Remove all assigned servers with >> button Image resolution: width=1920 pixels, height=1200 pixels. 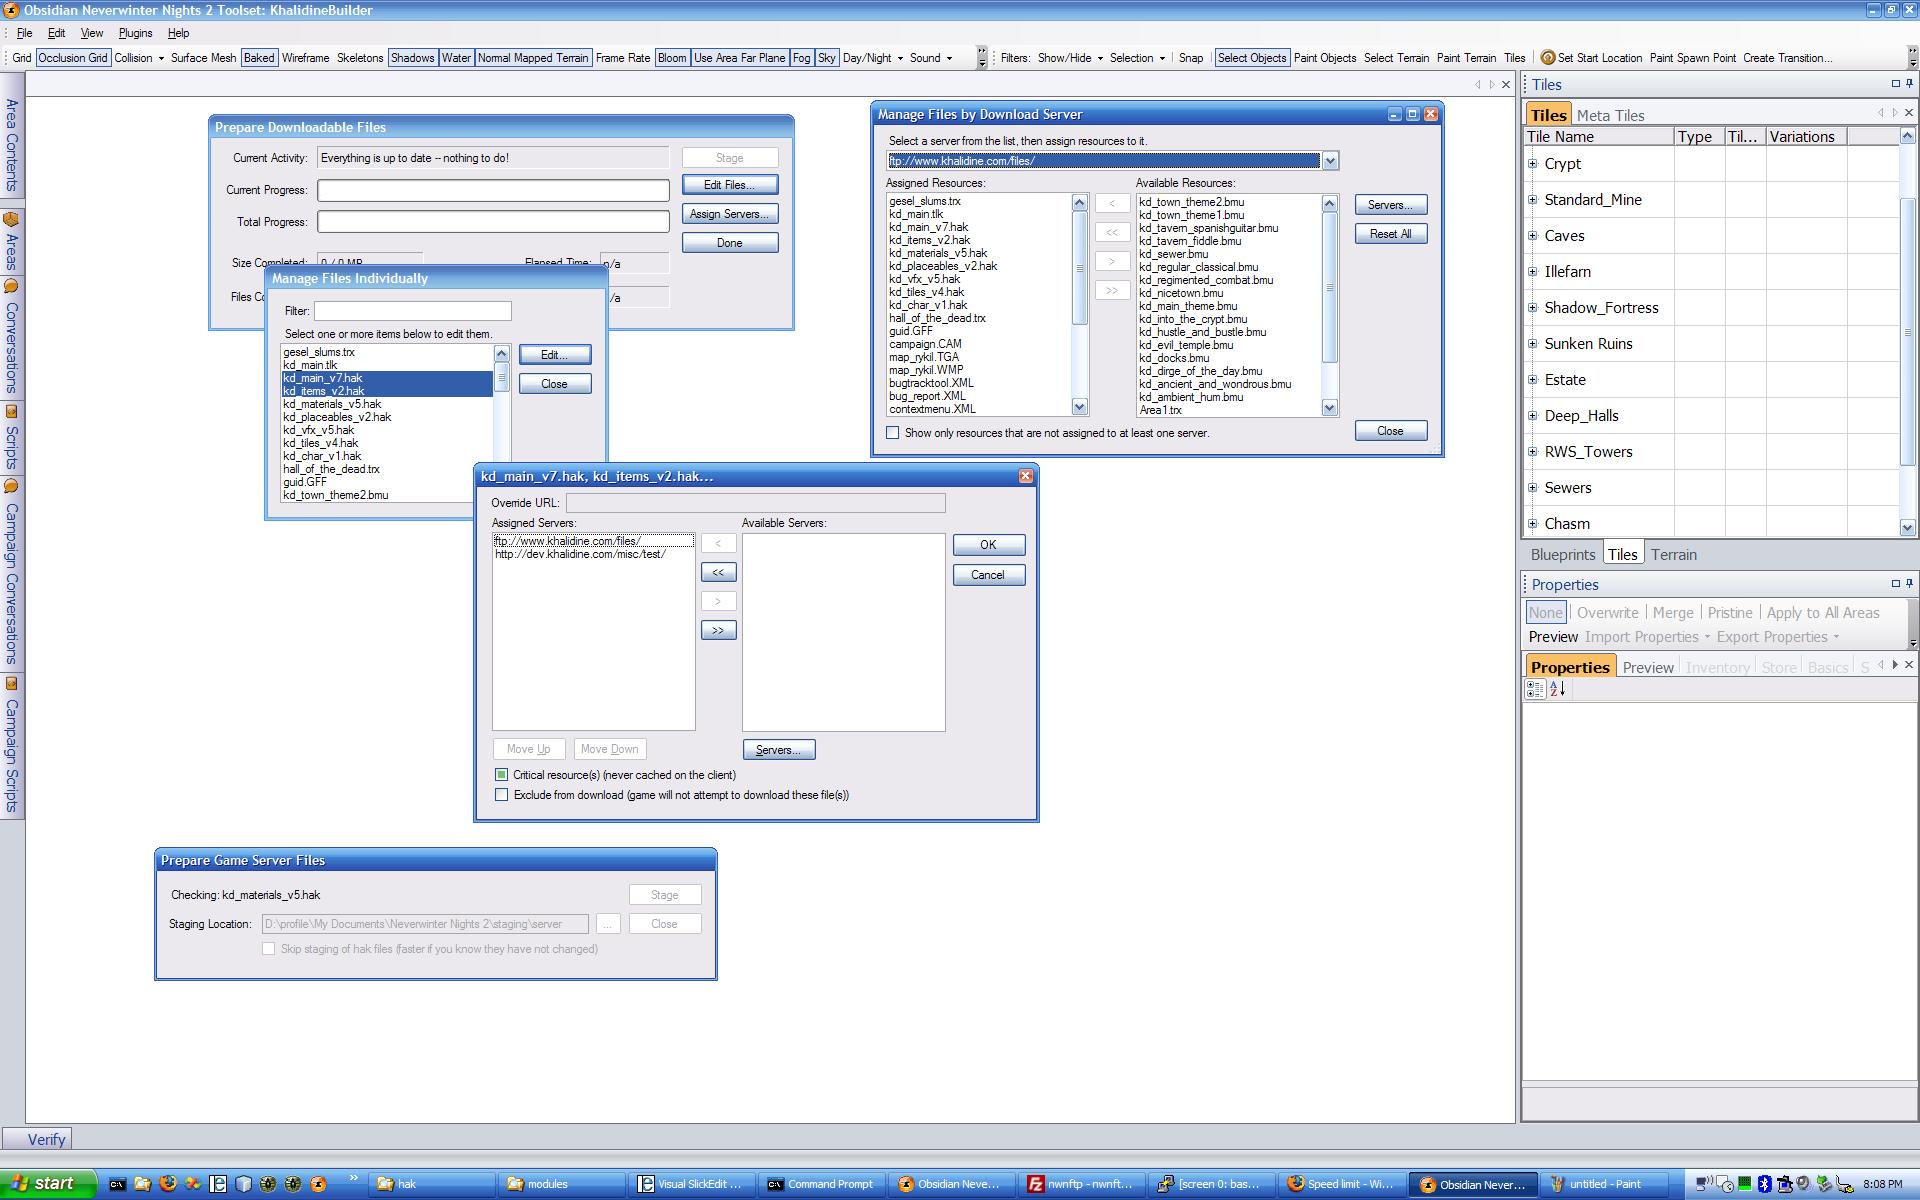click(718, 630)
